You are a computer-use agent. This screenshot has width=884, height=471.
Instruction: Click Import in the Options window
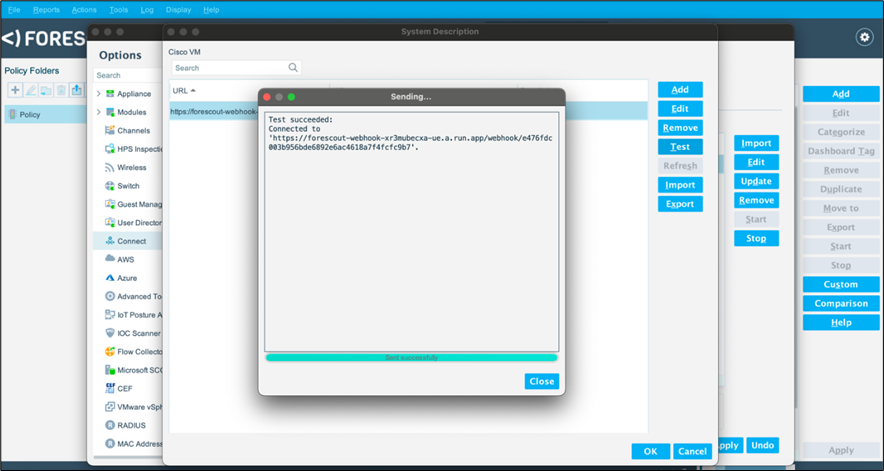[756, 143]
